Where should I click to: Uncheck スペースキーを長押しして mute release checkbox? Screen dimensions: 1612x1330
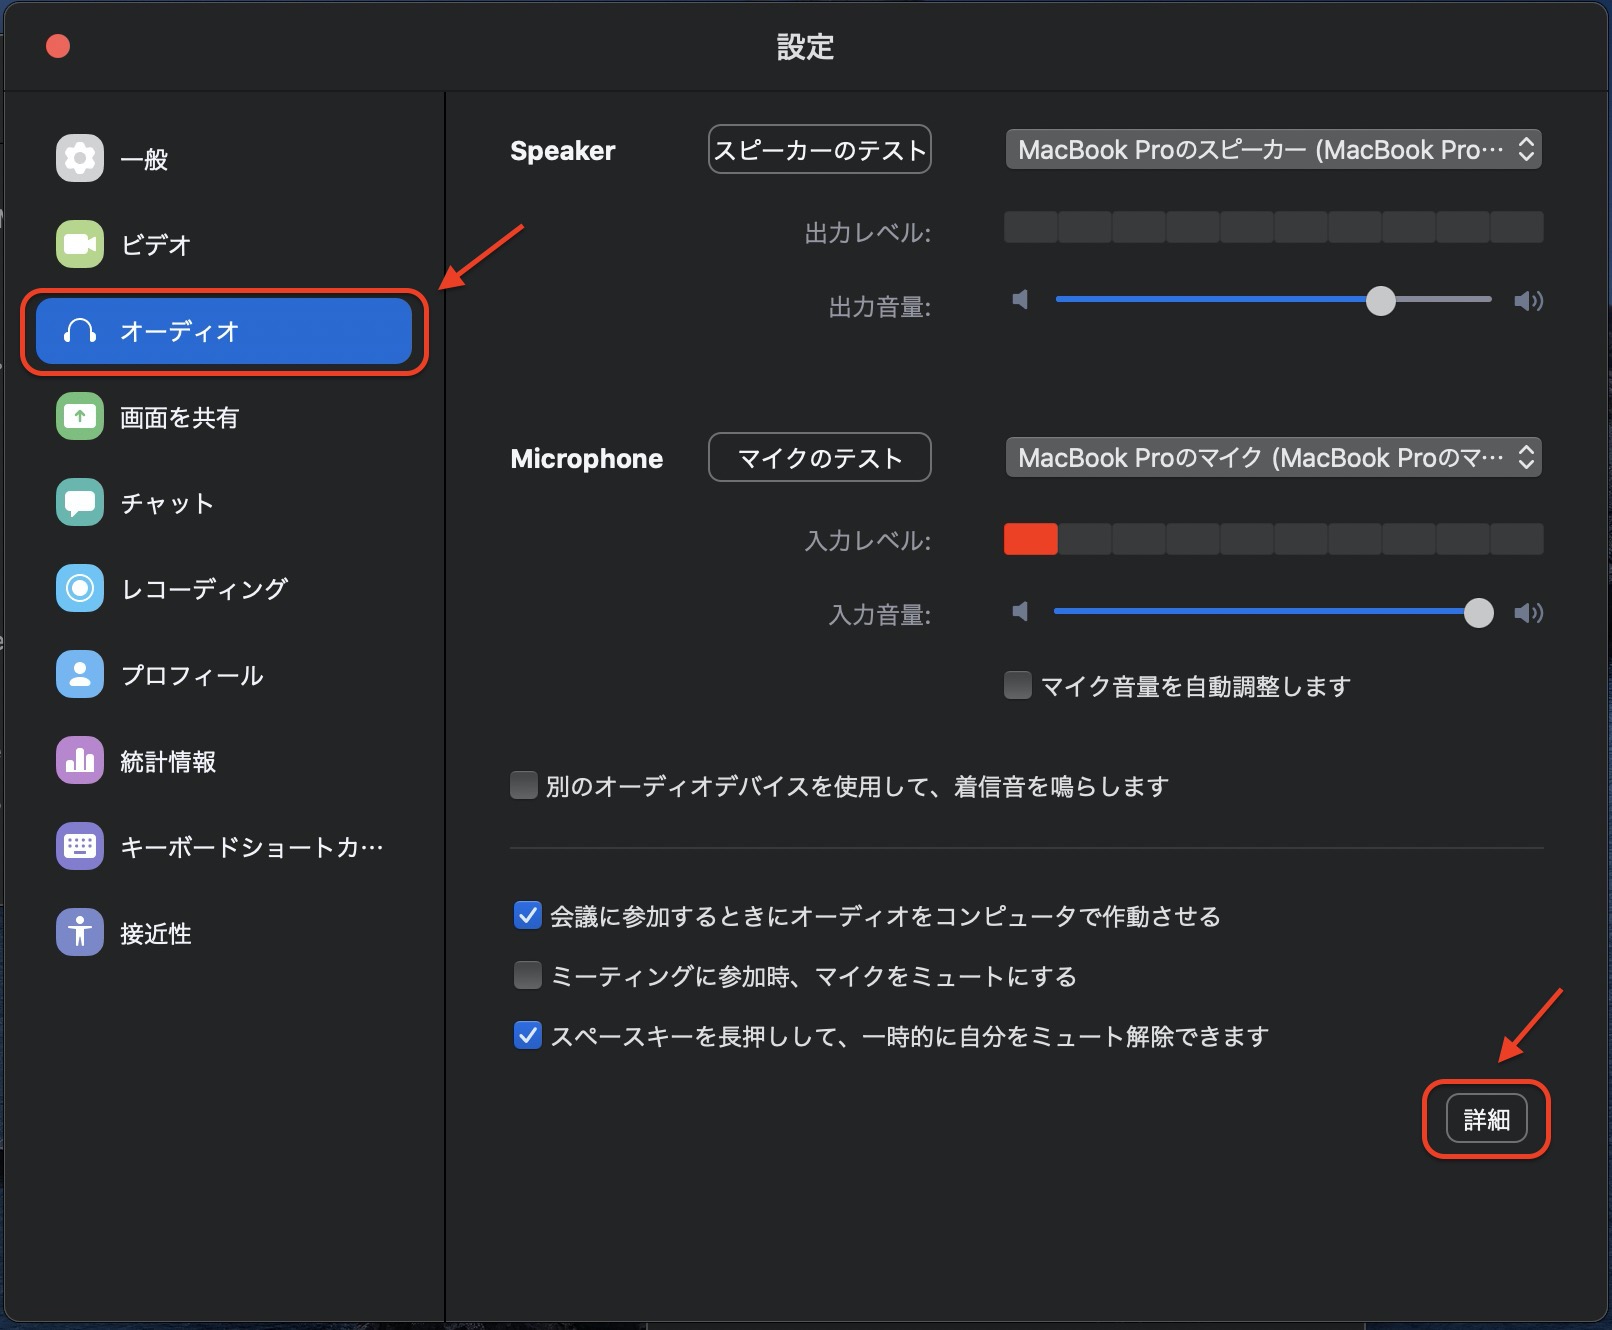527,1035
